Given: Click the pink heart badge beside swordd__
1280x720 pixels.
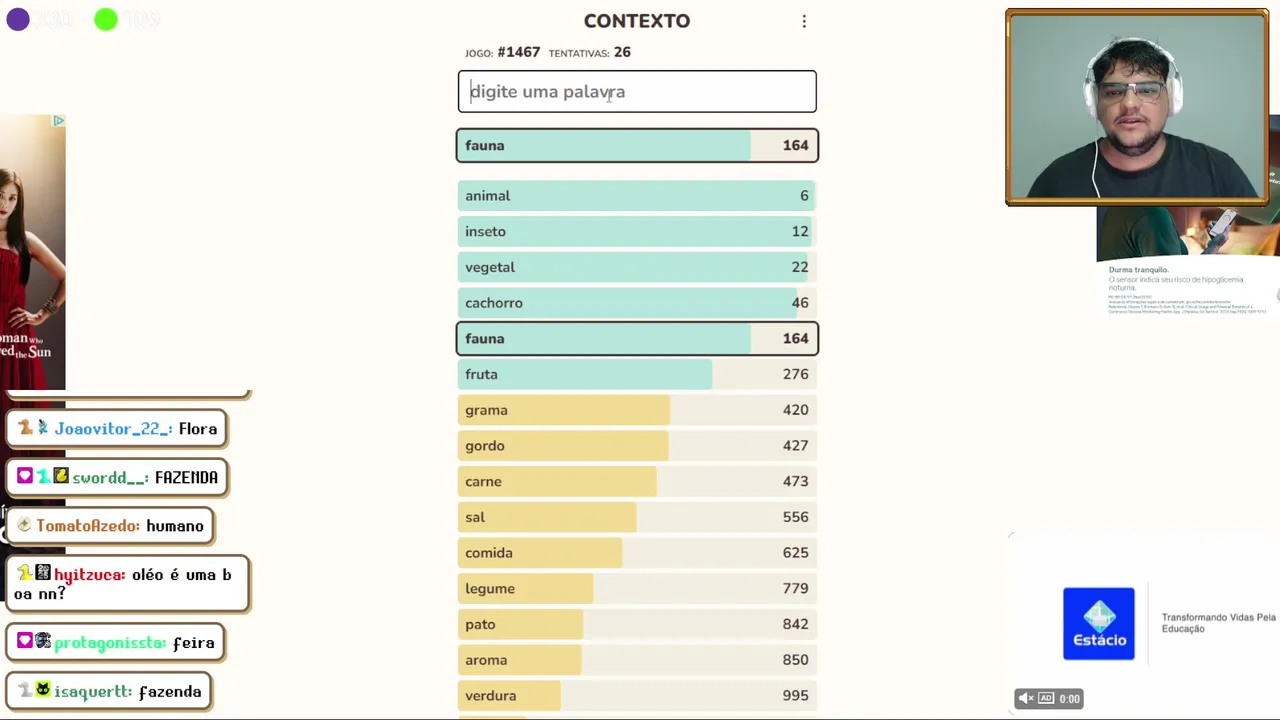Looking at the screenshot, I should pos(25,477).
